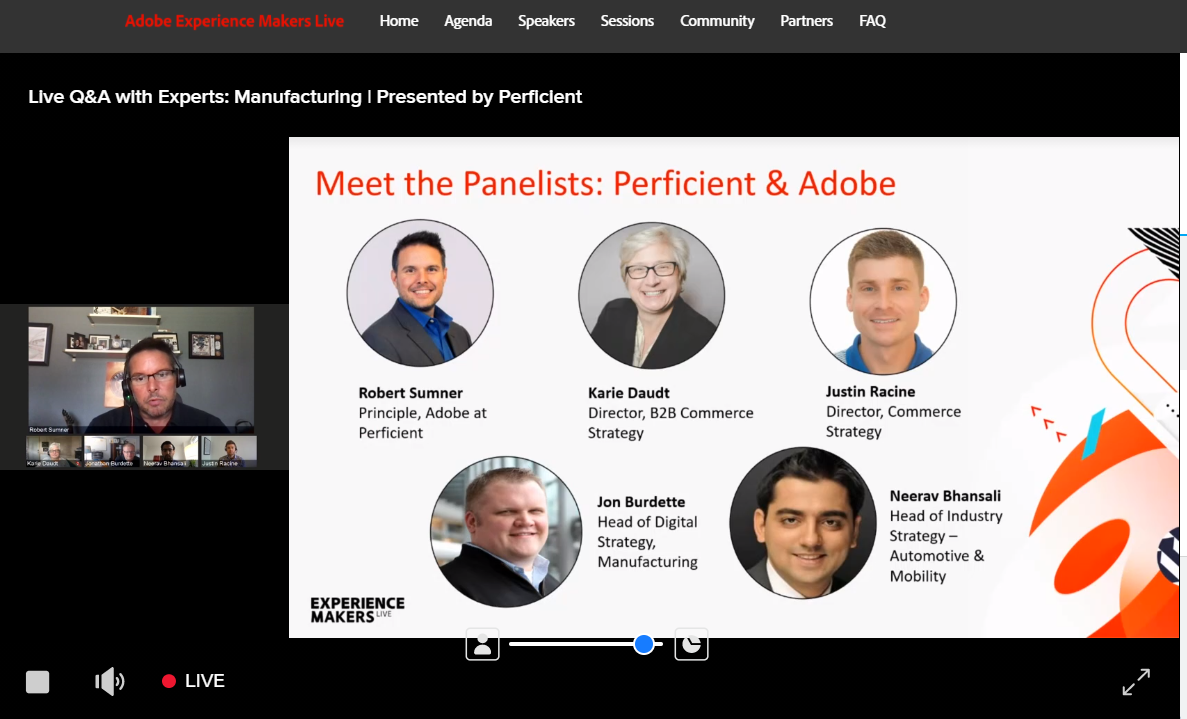
Task: Click the red LIVE indicator
Action: pyautogui.click(x=193, y=681)
